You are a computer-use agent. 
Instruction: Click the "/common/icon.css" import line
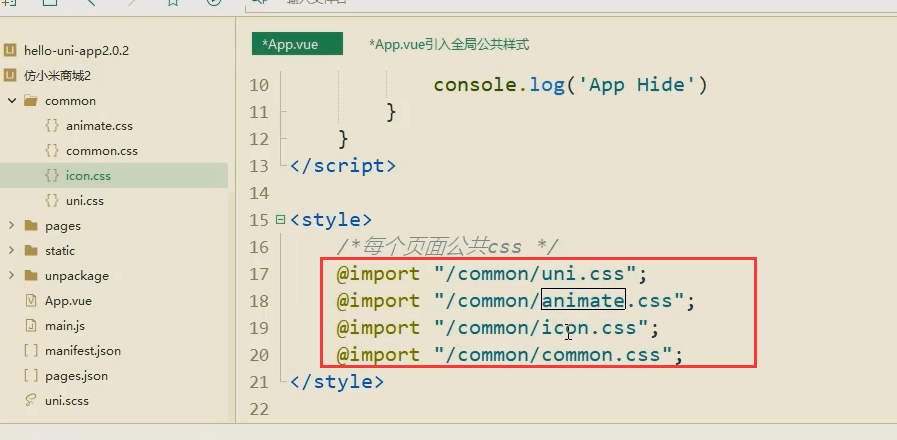498,328
